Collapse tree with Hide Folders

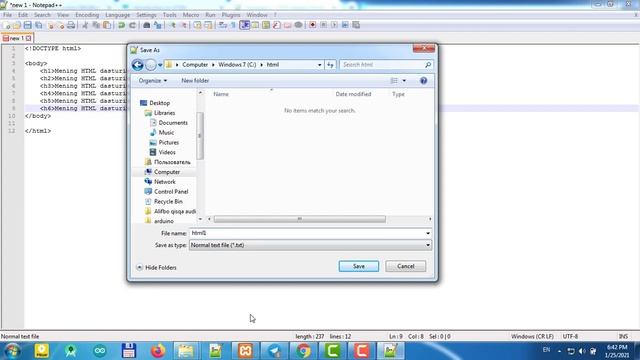(x=156, y=267)
